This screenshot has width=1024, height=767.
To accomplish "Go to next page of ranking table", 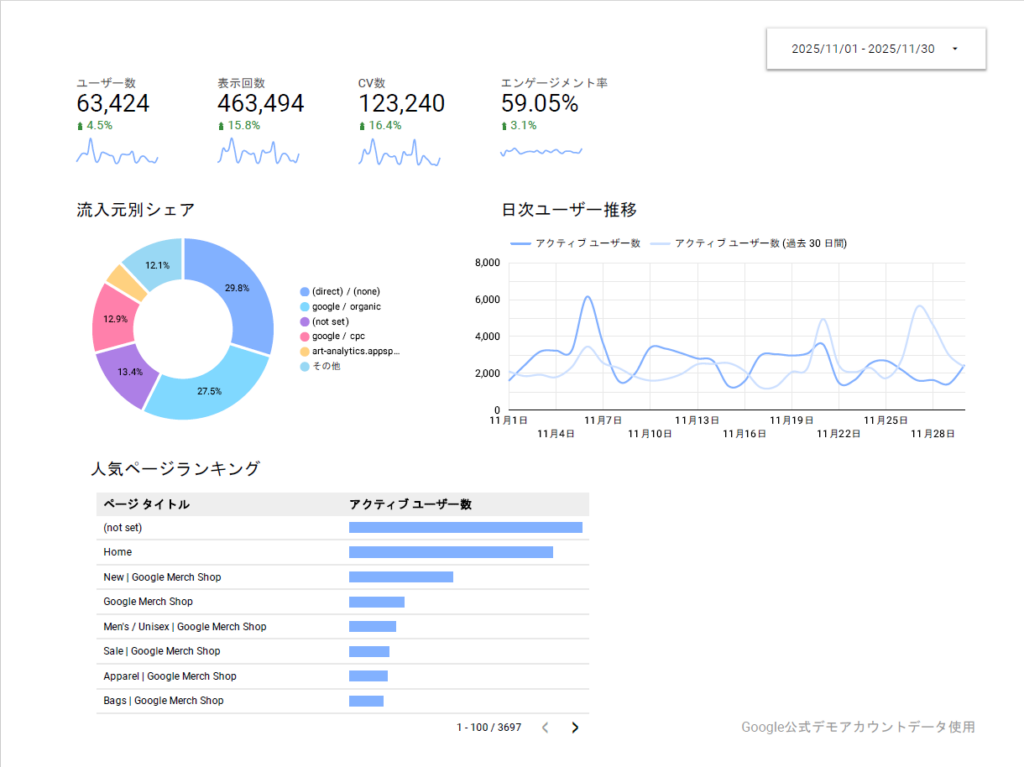I will [575, 727].
